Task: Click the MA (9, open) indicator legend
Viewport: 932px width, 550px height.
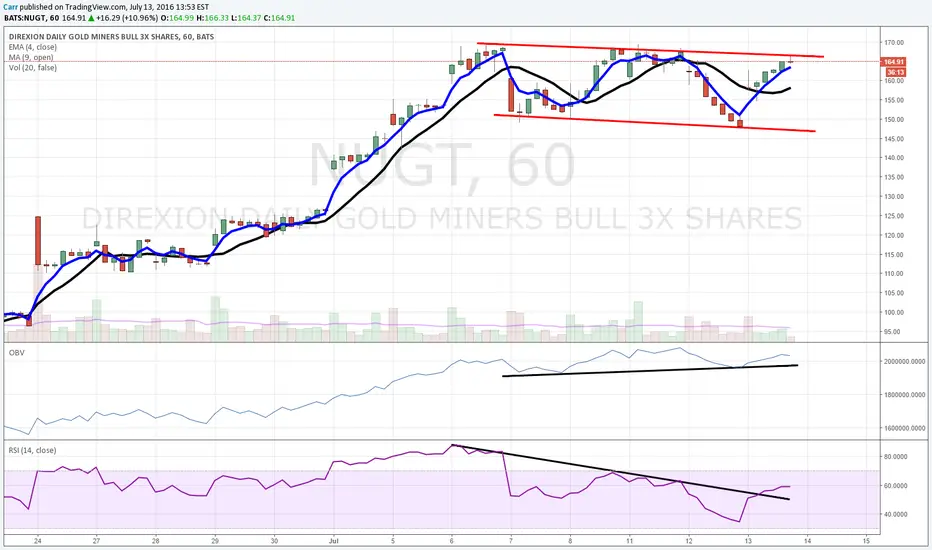Action: point(31,57)
